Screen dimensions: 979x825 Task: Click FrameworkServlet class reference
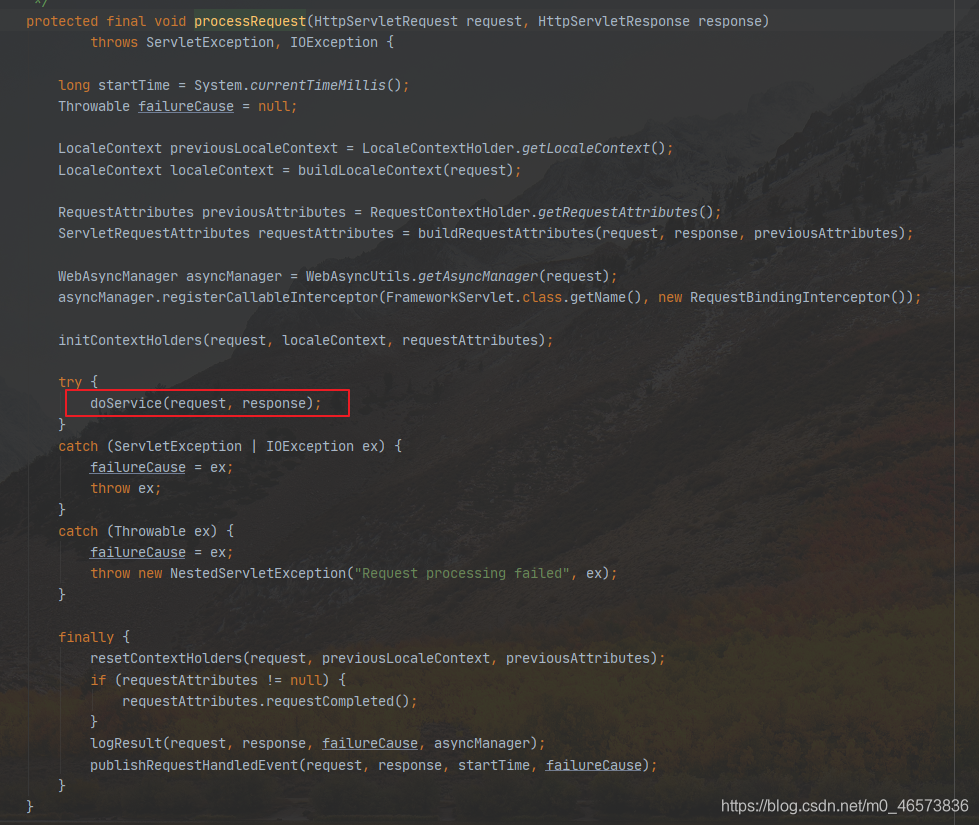click(450, 297)
